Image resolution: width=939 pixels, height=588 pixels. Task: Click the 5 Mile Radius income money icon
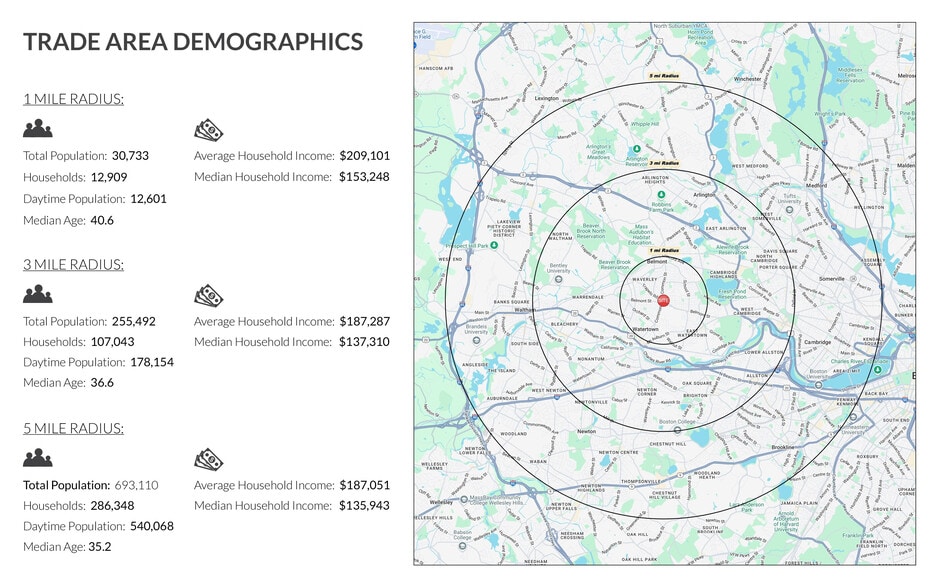208,458
